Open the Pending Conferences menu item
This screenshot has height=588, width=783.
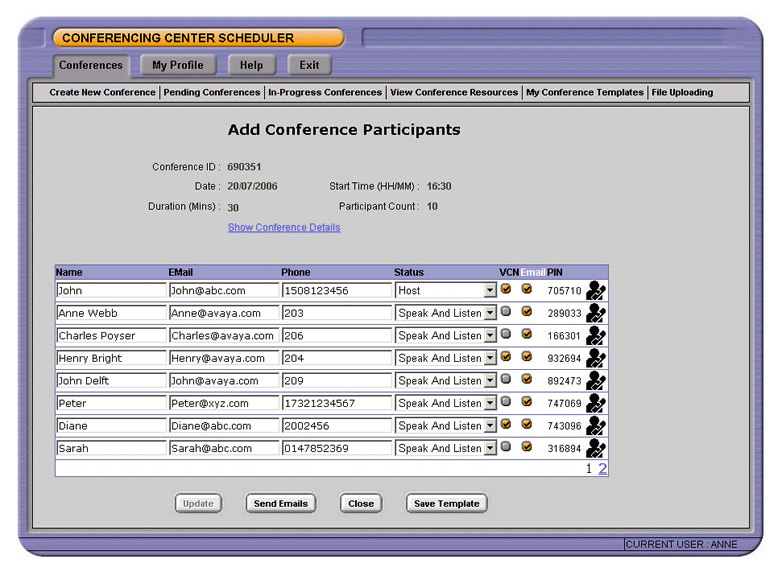point(211,92)
